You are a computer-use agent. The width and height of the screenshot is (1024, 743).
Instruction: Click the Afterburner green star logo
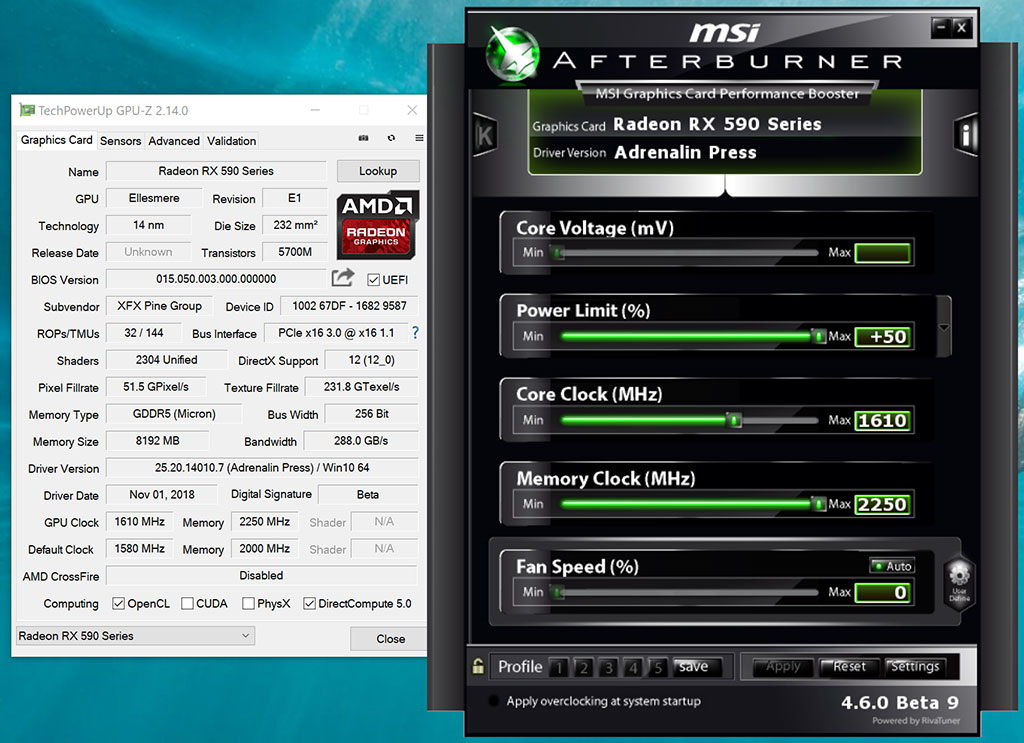pyautogui.click(x=513, y=54)
